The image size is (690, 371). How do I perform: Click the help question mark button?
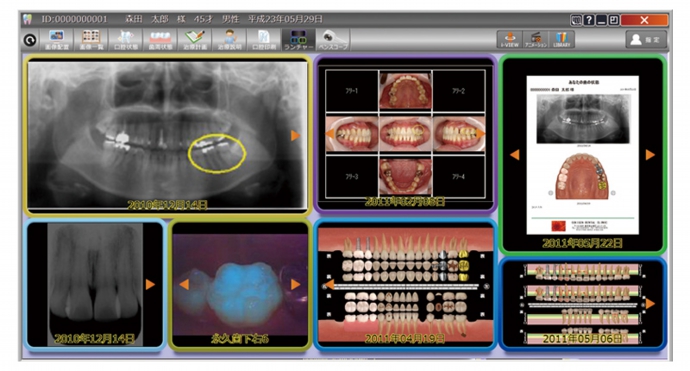pyautogui.click(x=589, y=20)
